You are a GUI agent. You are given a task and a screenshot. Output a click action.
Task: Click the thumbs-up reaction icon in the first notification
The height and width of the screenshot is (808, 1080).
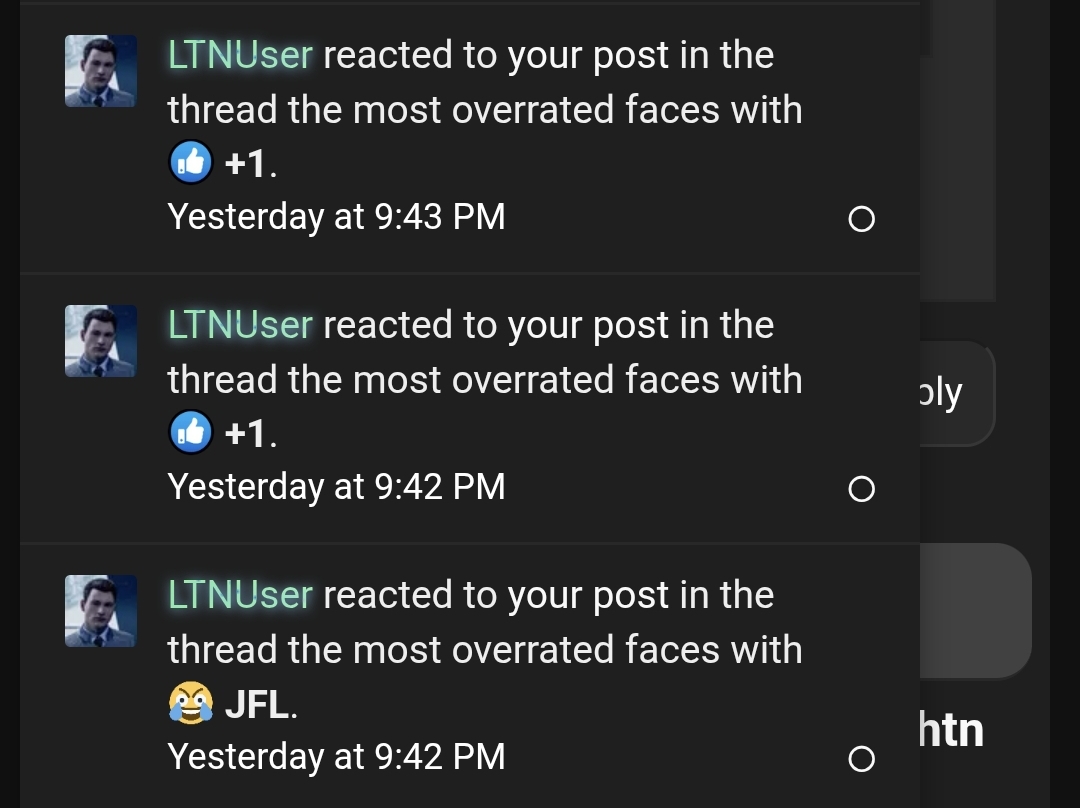point(191,161)
